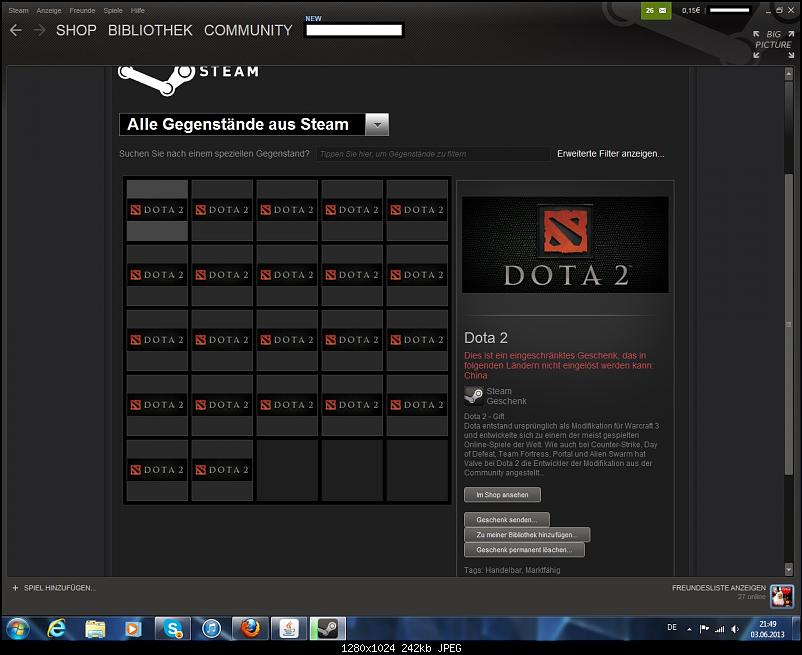
Task: Go back with the left arrow
Action: 16,30
